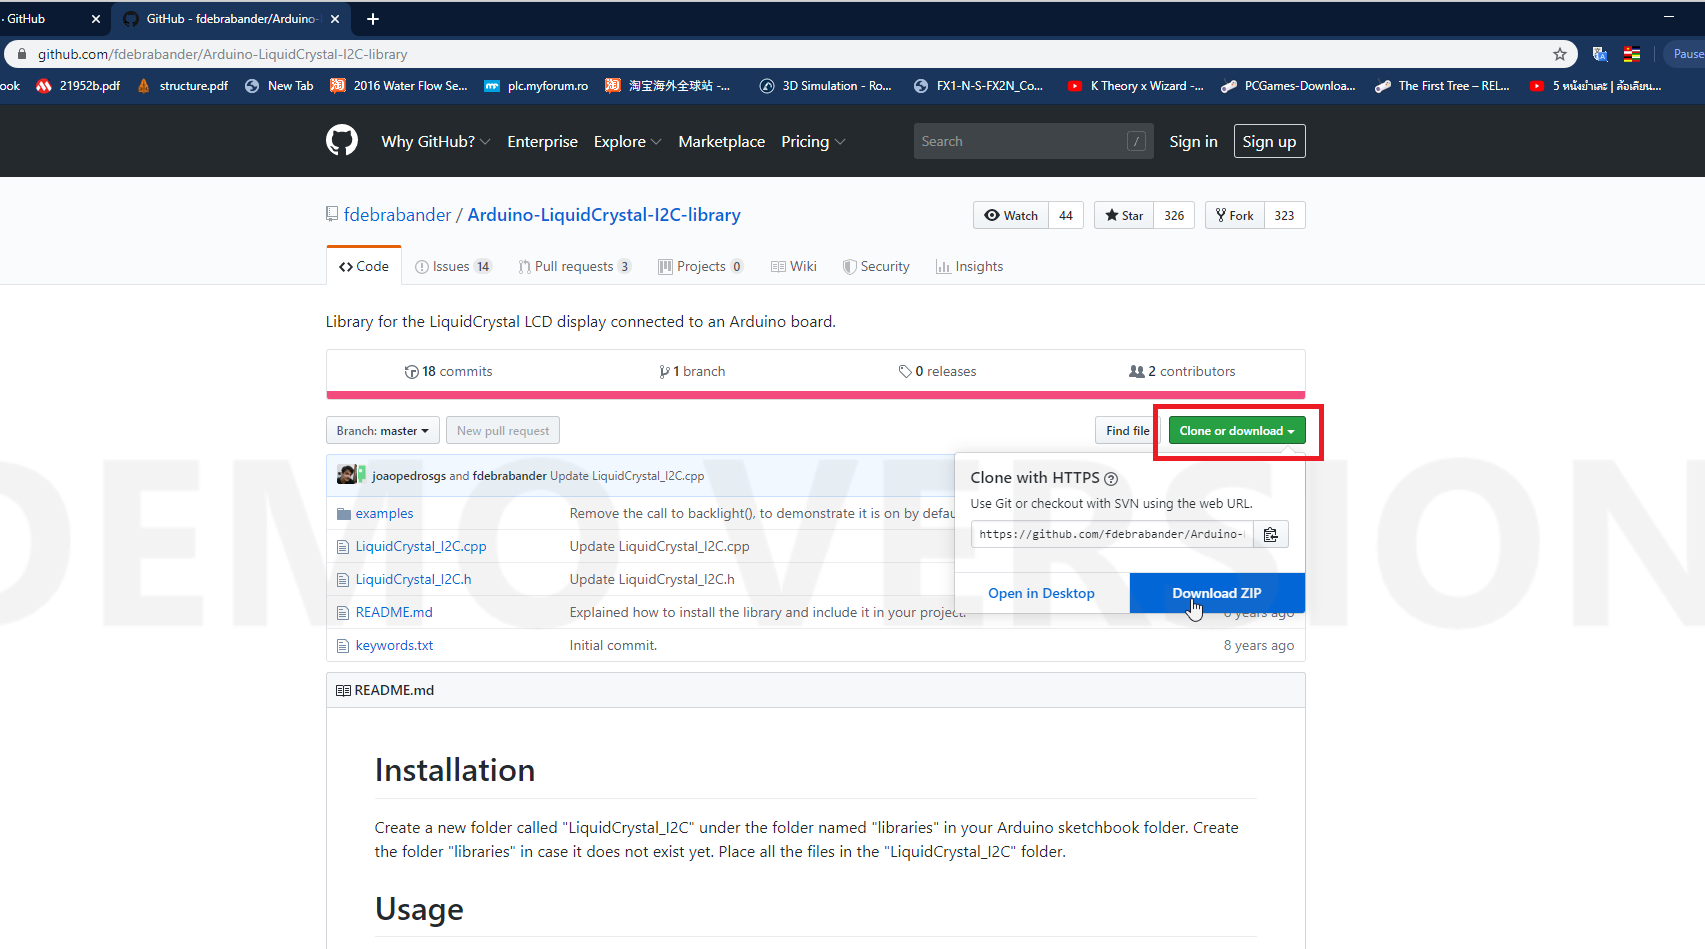Open keywords.txt file
Screen dimensions: 1705x949
click(394, 645)
